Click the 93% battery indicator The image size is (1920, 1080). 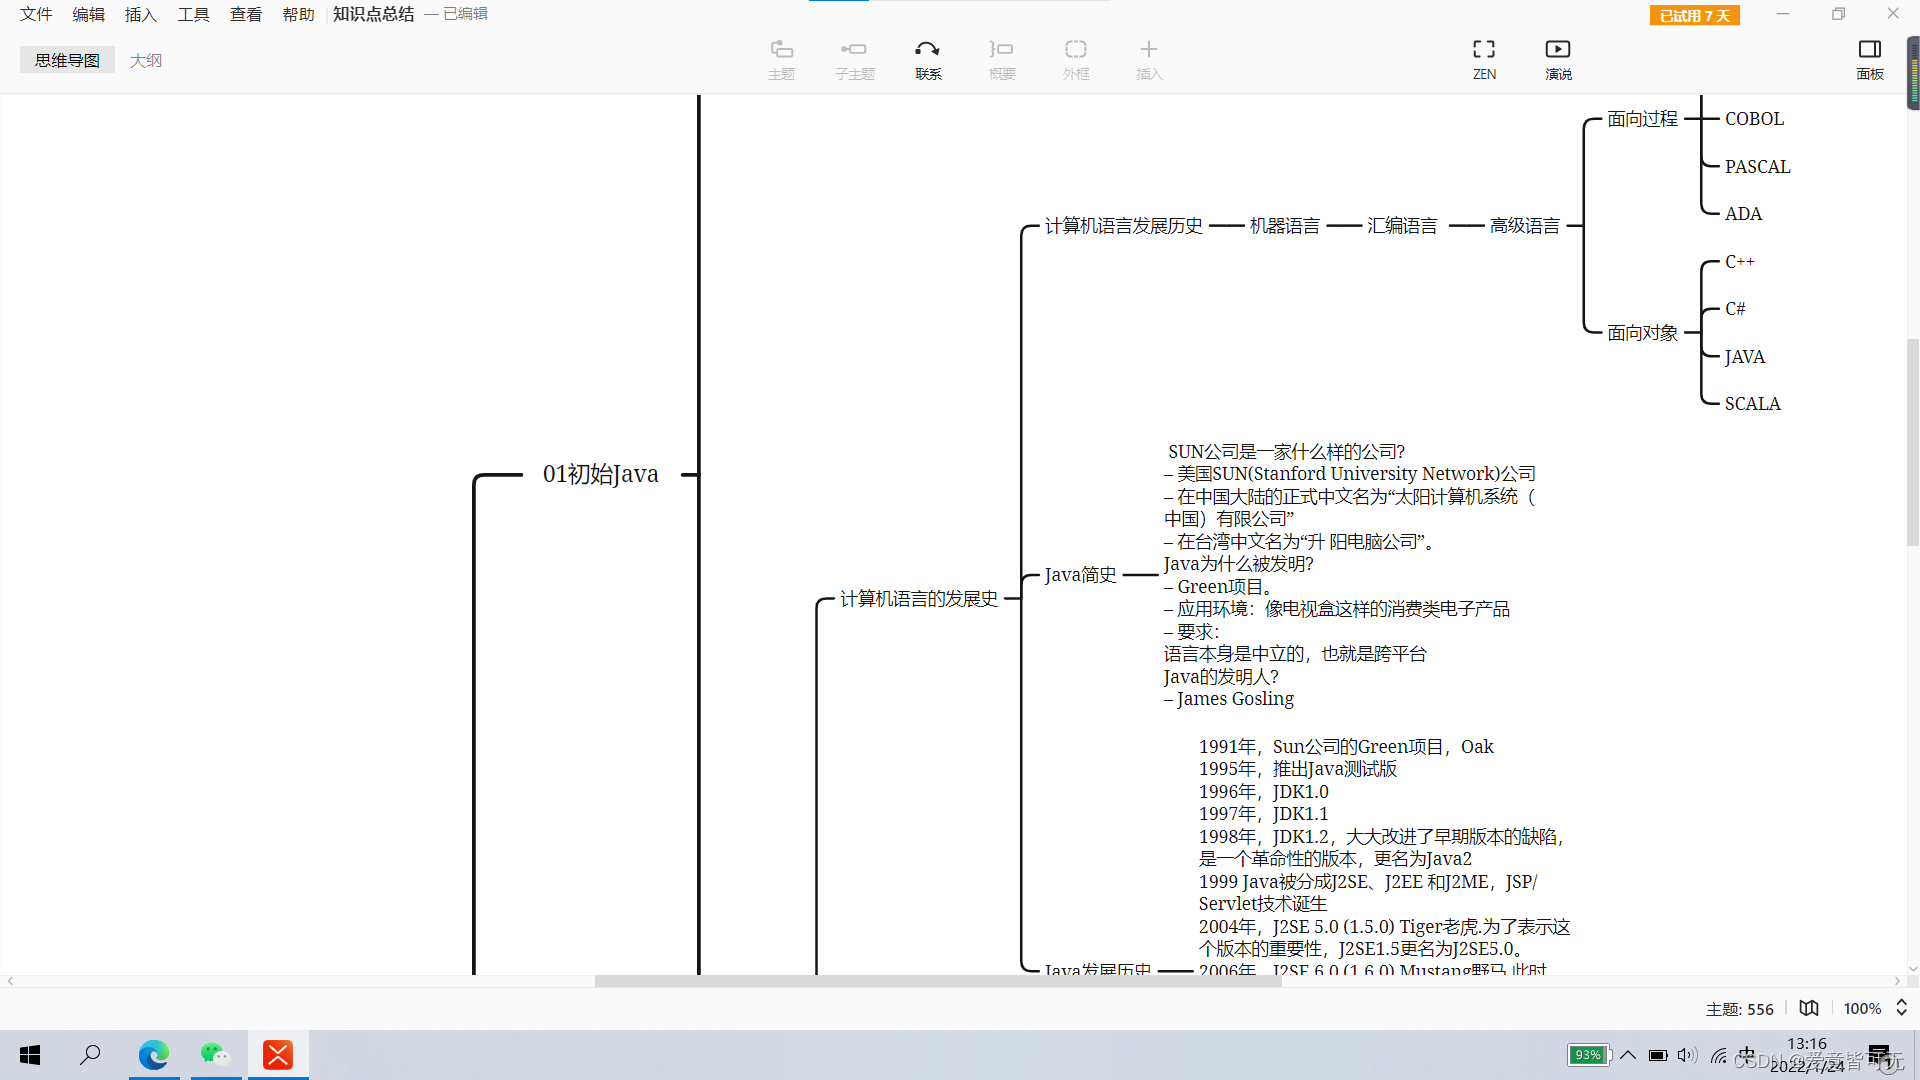pos(1588,1055)
